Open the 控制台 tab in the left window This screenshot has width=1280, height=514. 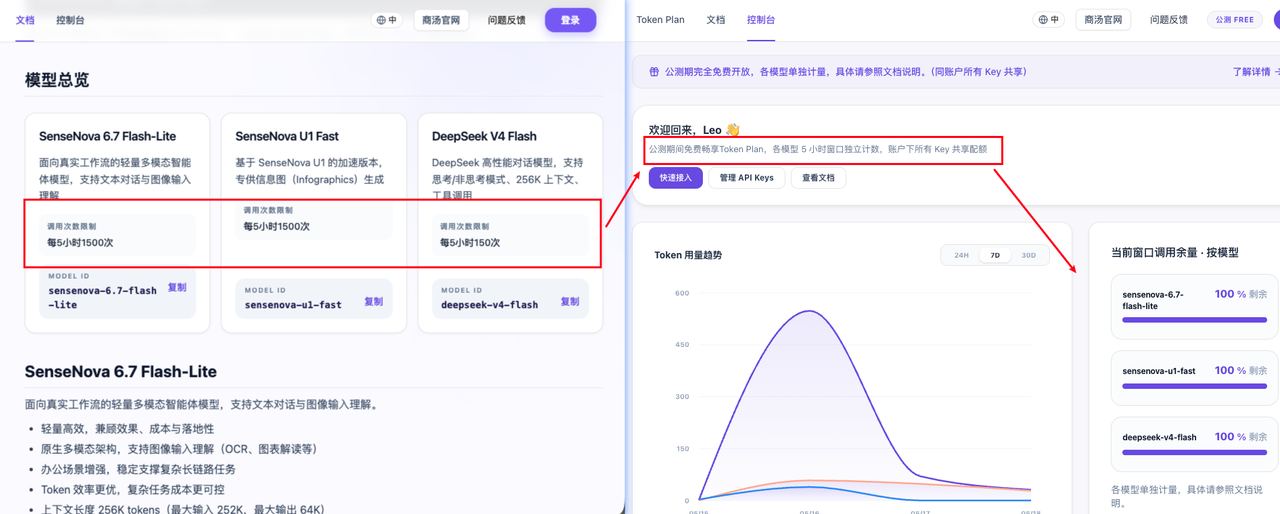pyautogui.click(x=70, y=19)
